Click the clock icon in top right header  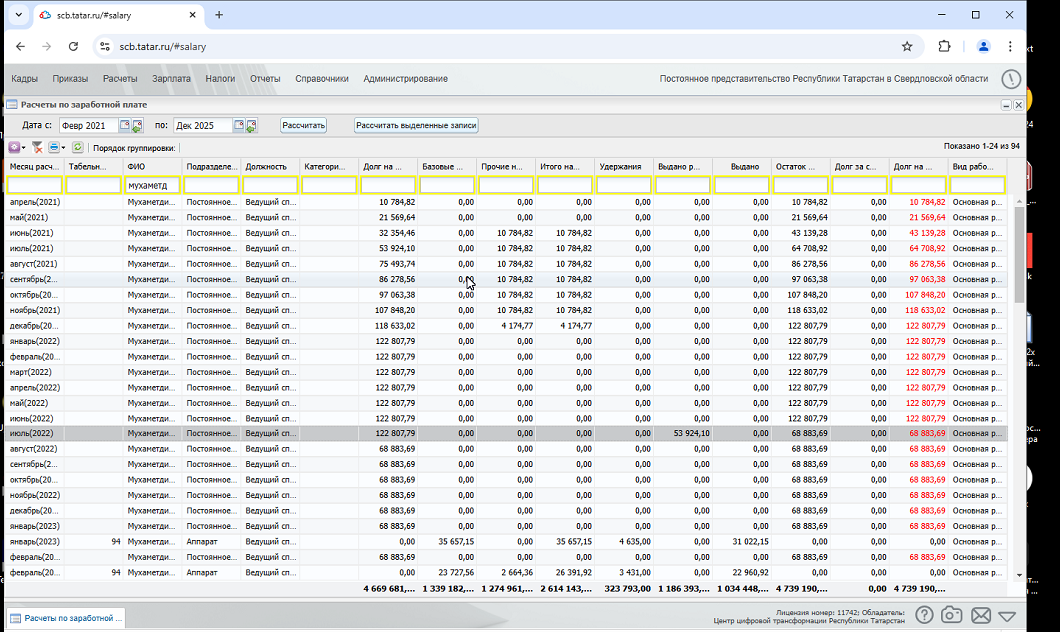coord(1011,79)
